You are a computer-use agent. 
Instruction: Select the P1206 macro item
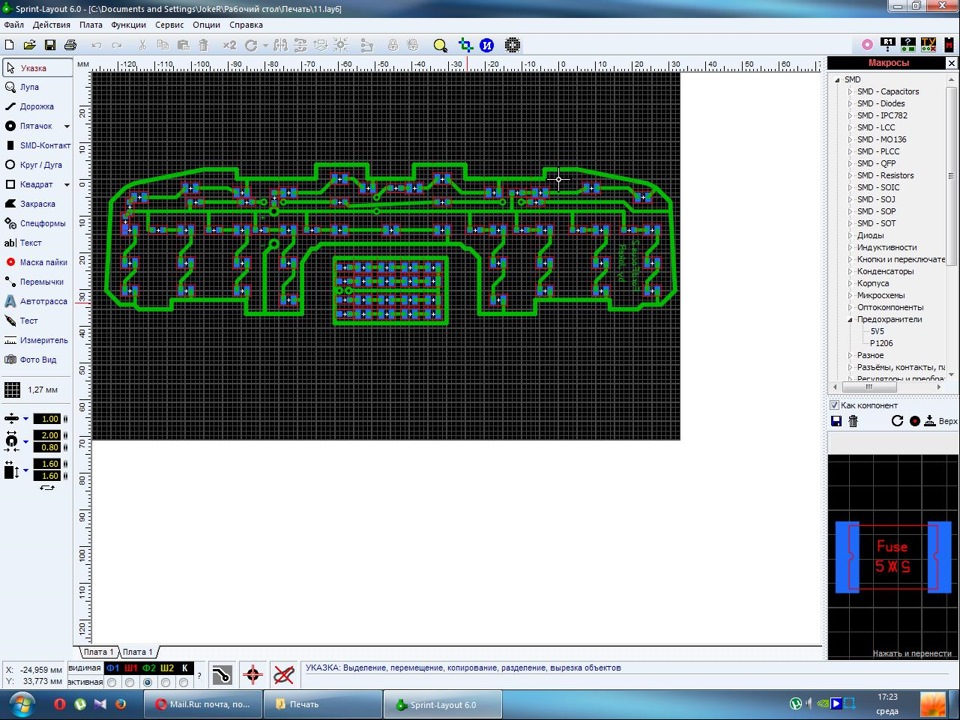click(881, 343)
